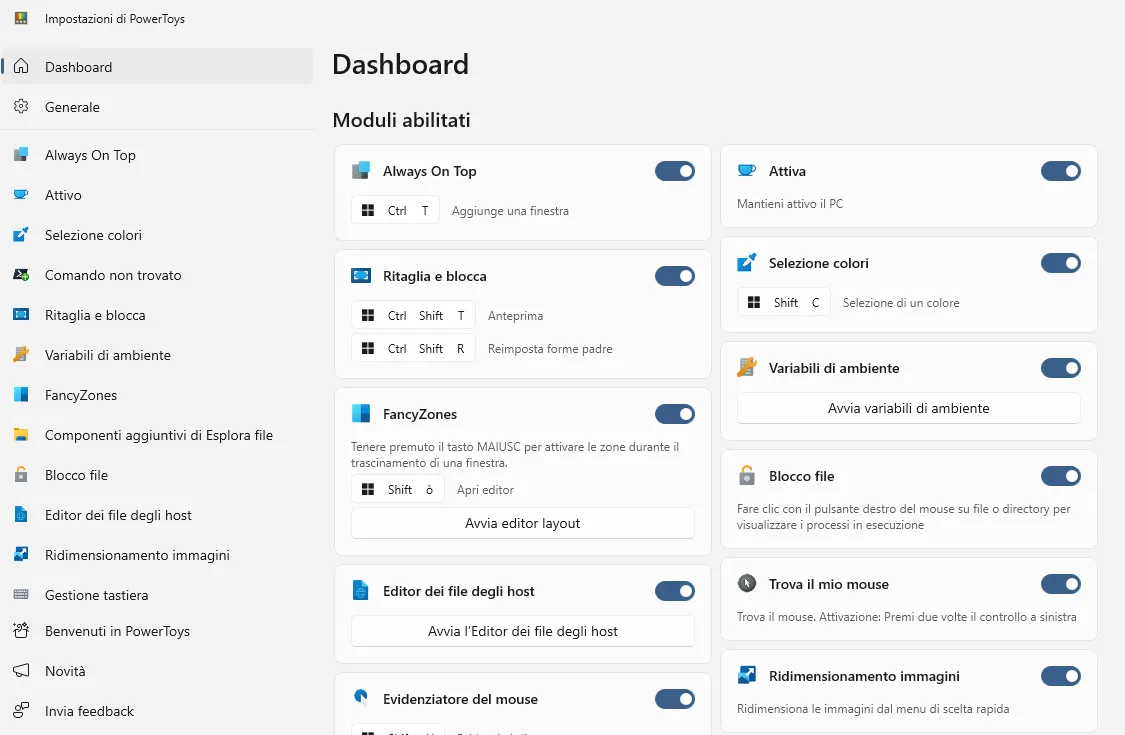Click the FancyZones Win Shift ò shortcut box
Image resolution: width=1125 pixels, height=735 pixels.
click(397, 490)
